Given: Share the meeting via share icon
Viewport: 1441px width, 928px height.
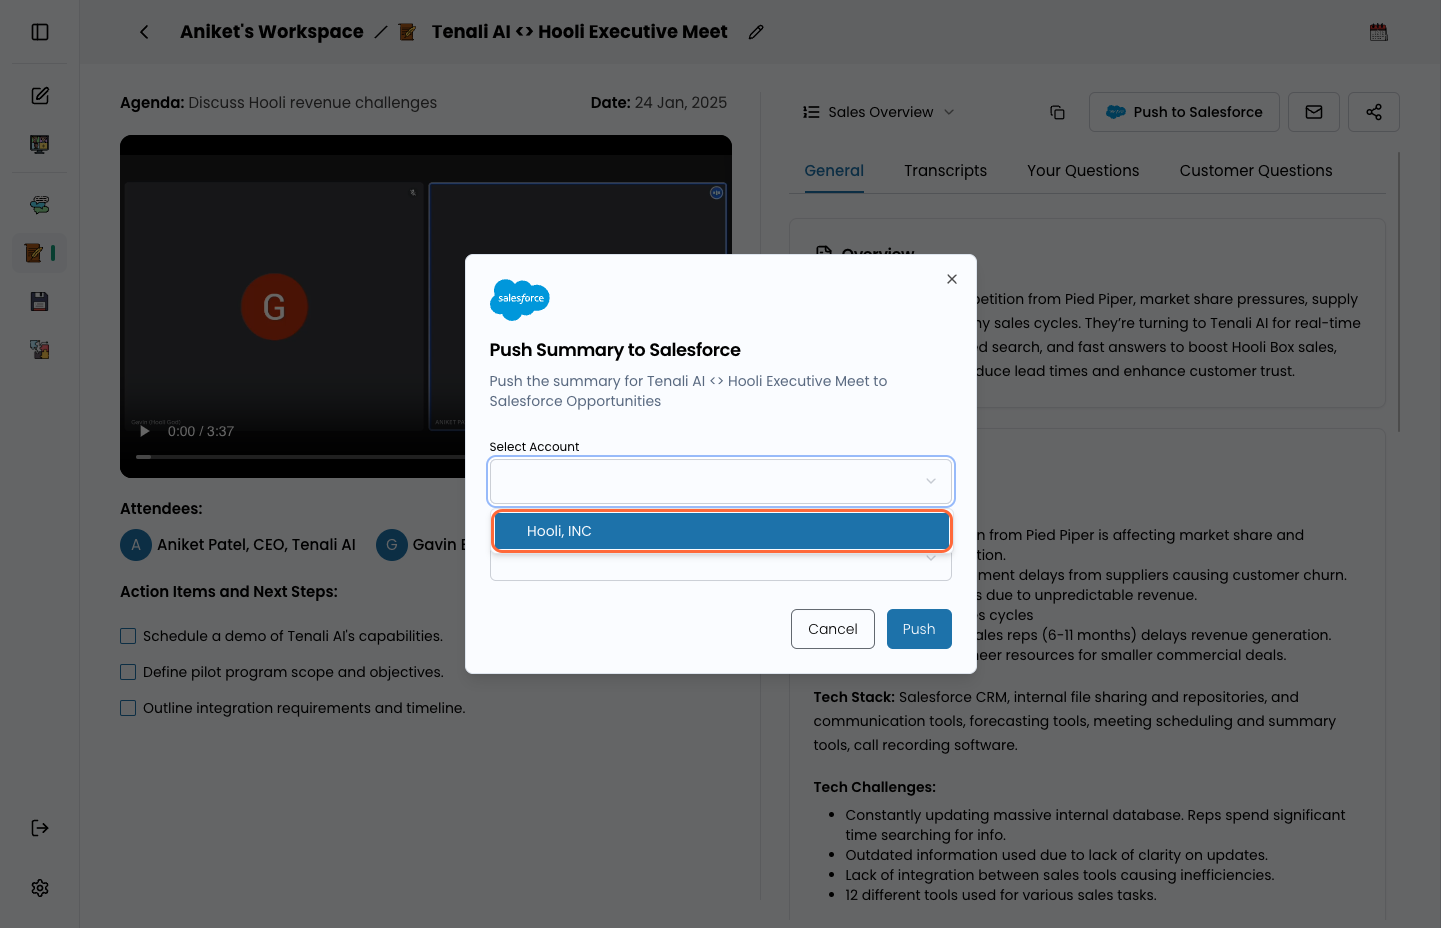Looking at the screenshot, I should pos(1374,112).
